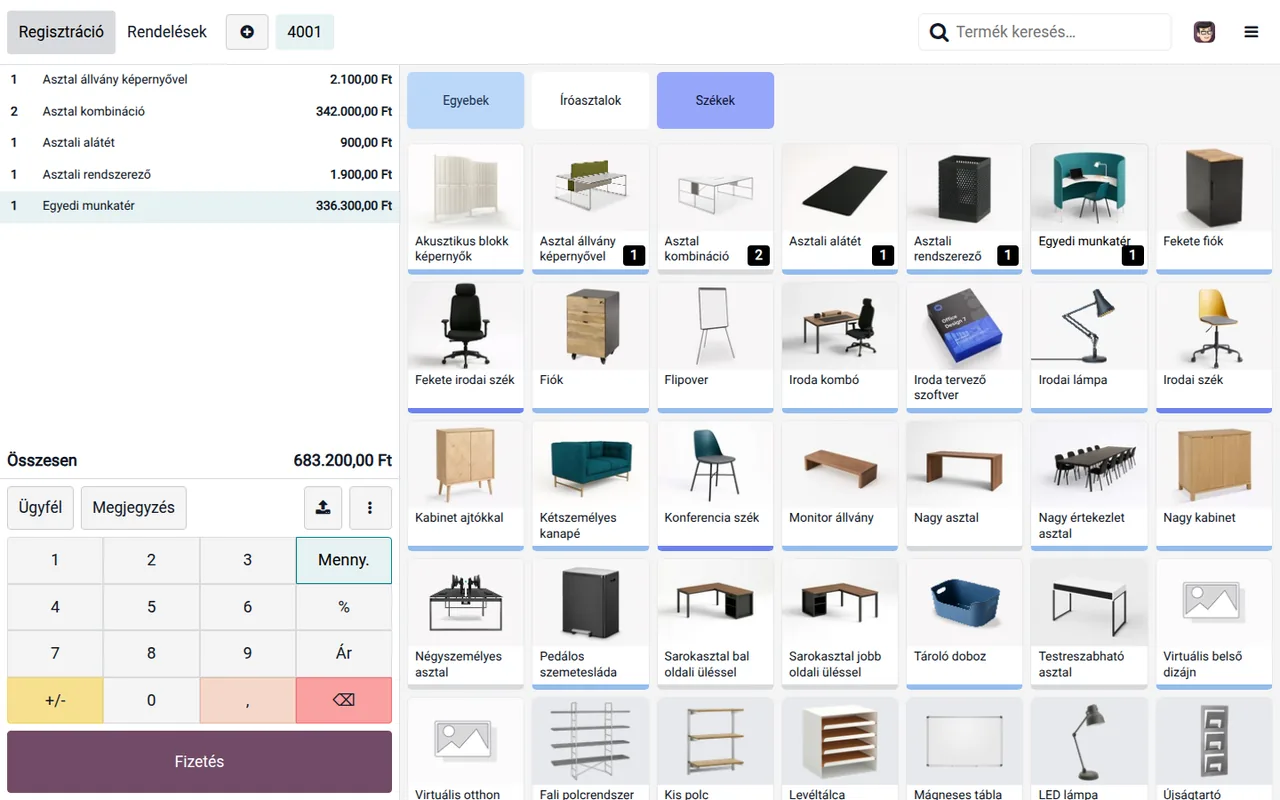Viewport: 1280px width, 800px height.
Task: Add the Pedálos szemetesláda product
Action: click(591, 625)
